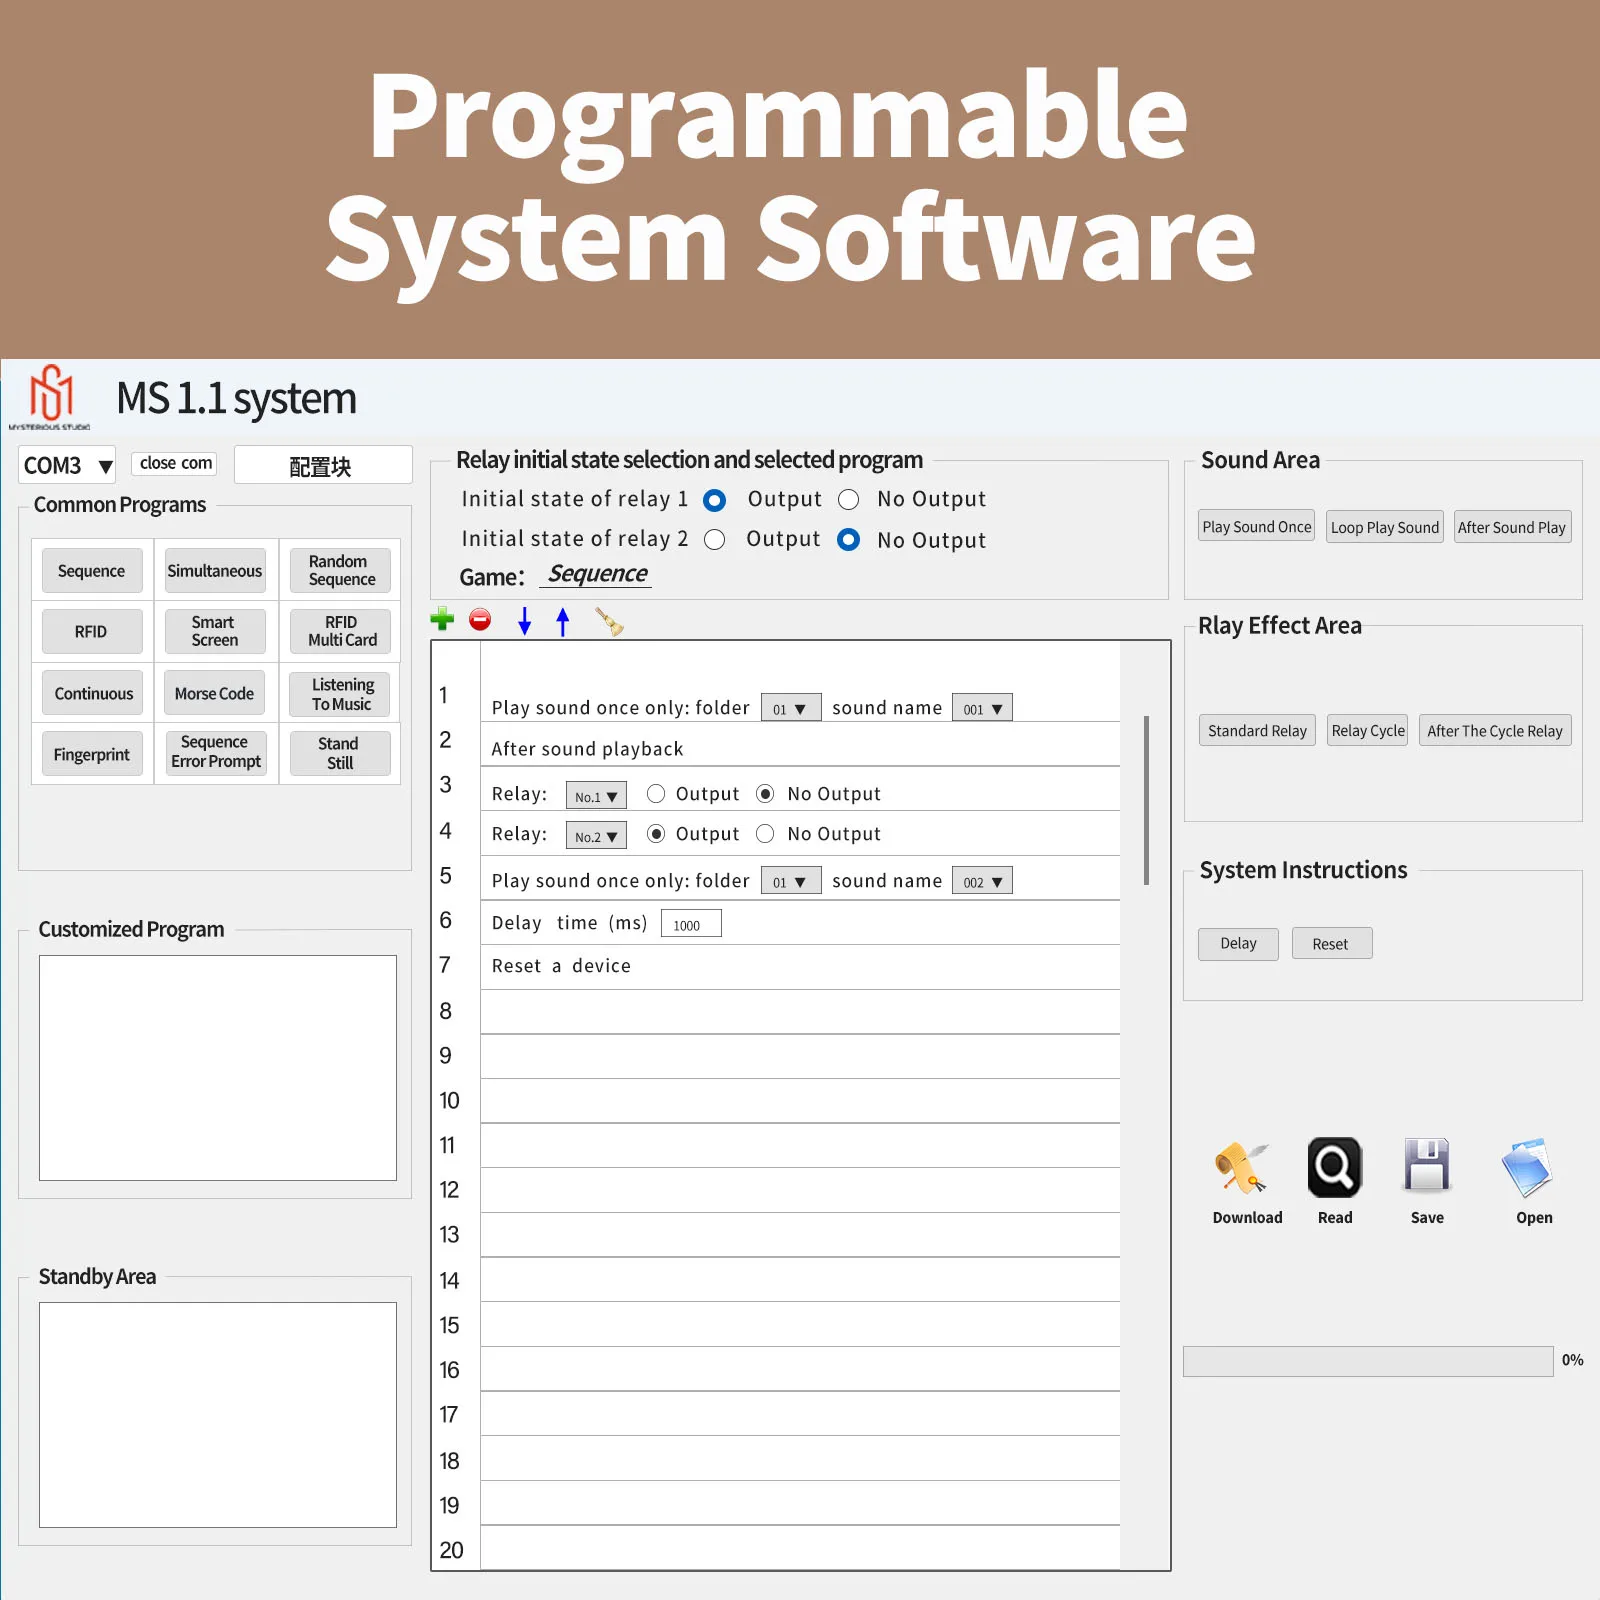The width and height of the screenshot is (1600, 1600).
Task: Click Relay Cycle button
Action: tap(1368, 731)
